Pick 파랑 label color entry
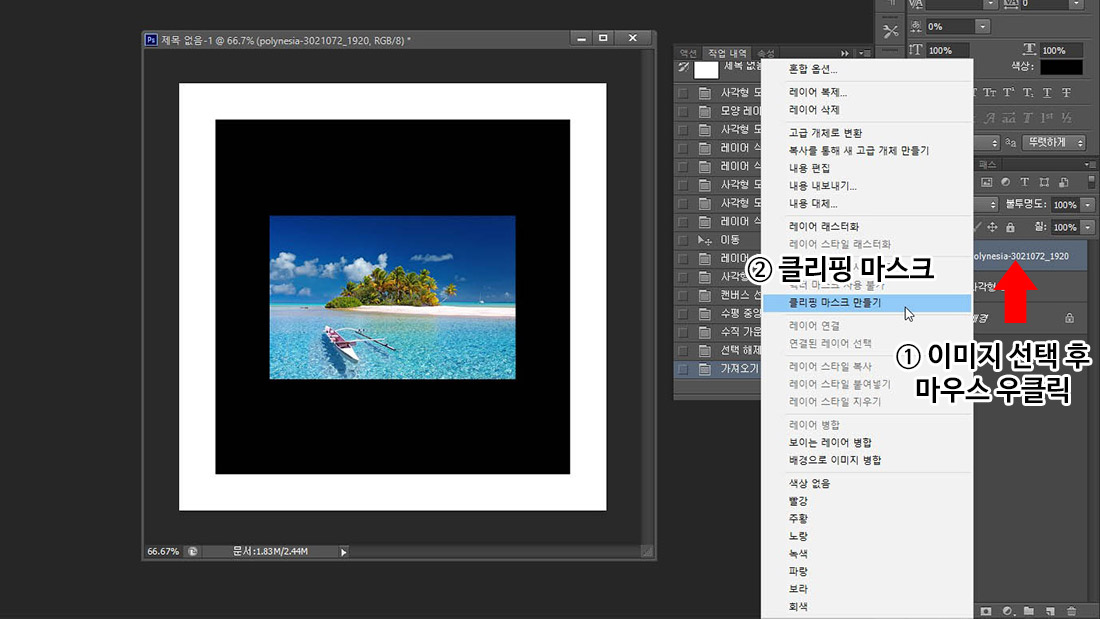Image resolution: width=1100 pixels, height=619 pixels. (x=866, y=571)
